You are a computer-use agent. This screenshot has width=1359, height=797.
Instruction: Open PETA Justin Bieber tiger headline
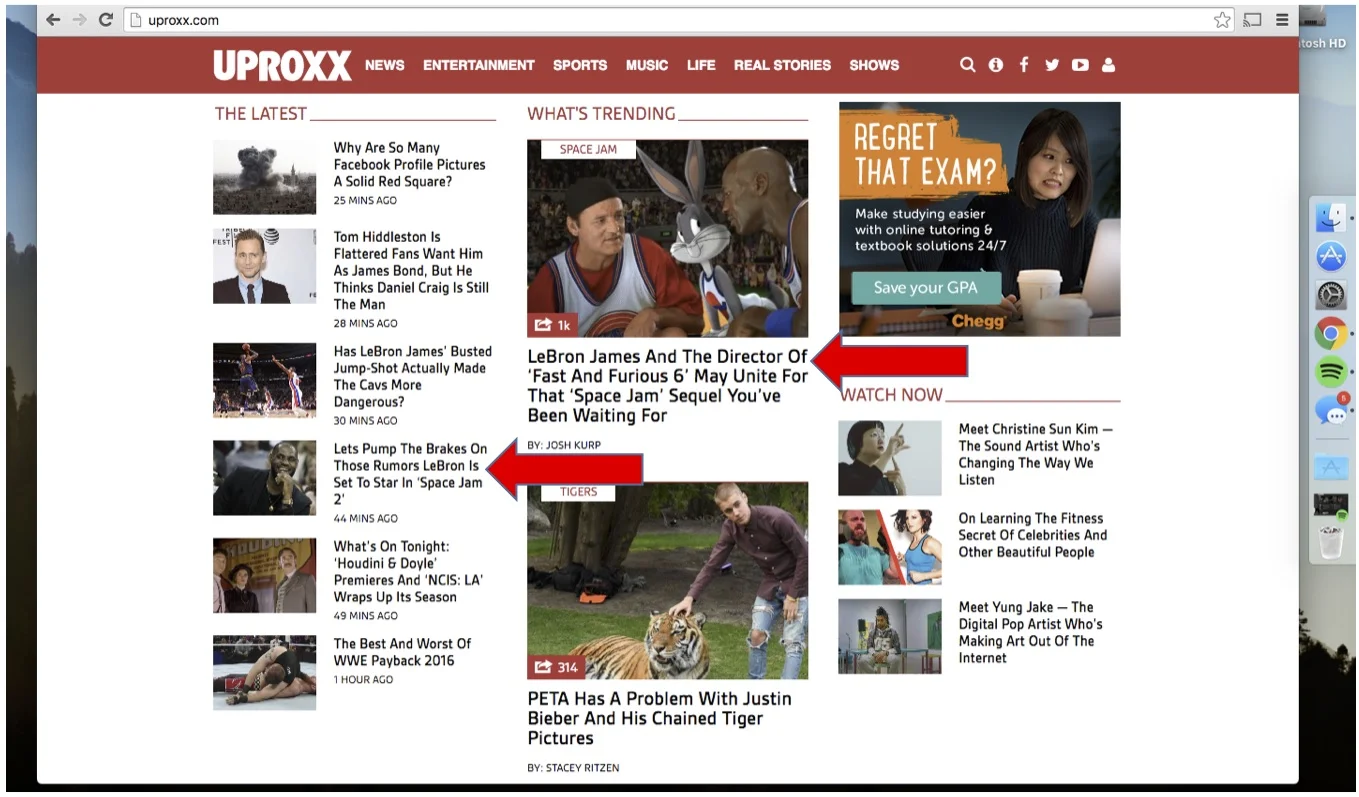(660, 718)
